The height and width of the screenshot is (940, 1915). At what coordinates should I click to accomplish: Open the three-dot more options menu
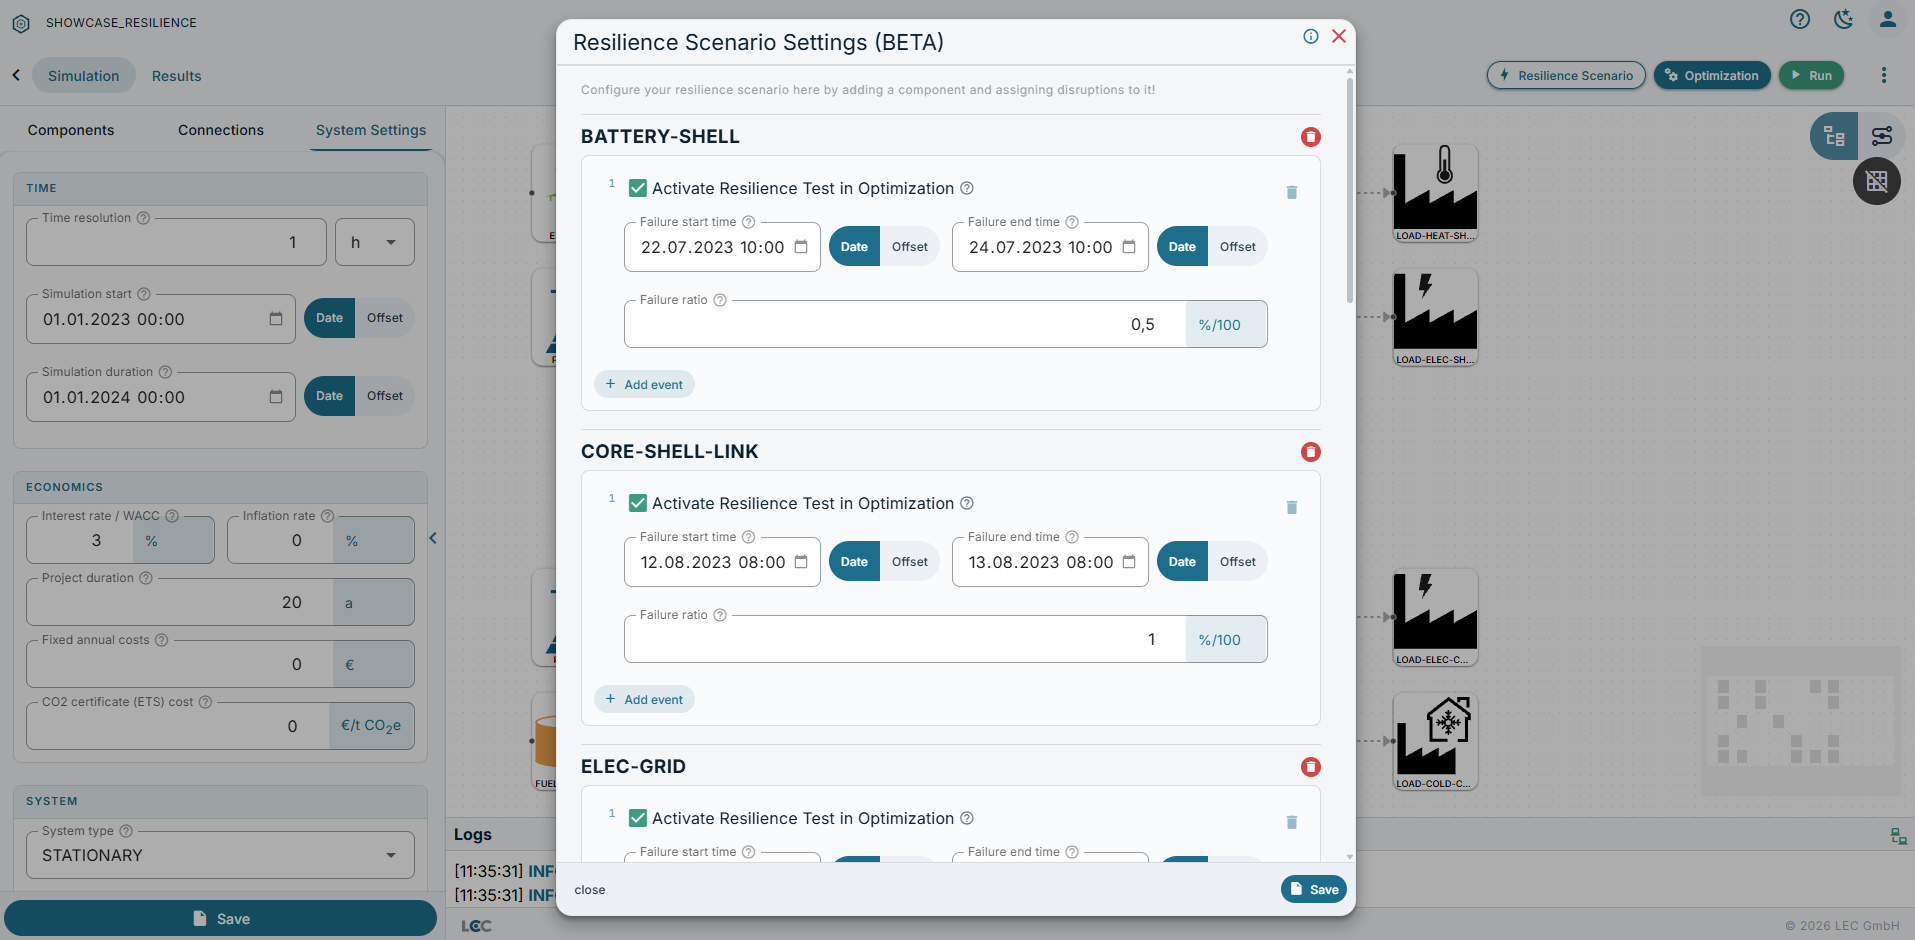(x=1883, y=75)
